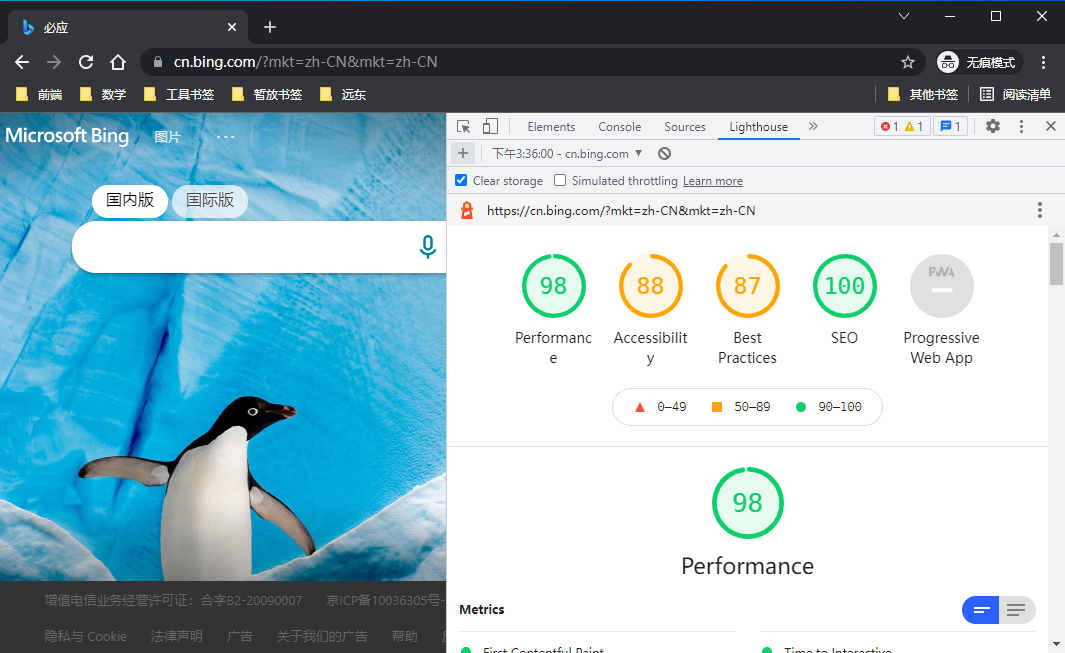Follow the Learn more link
Screen dimensions: 1065x653
click(712, 181)
